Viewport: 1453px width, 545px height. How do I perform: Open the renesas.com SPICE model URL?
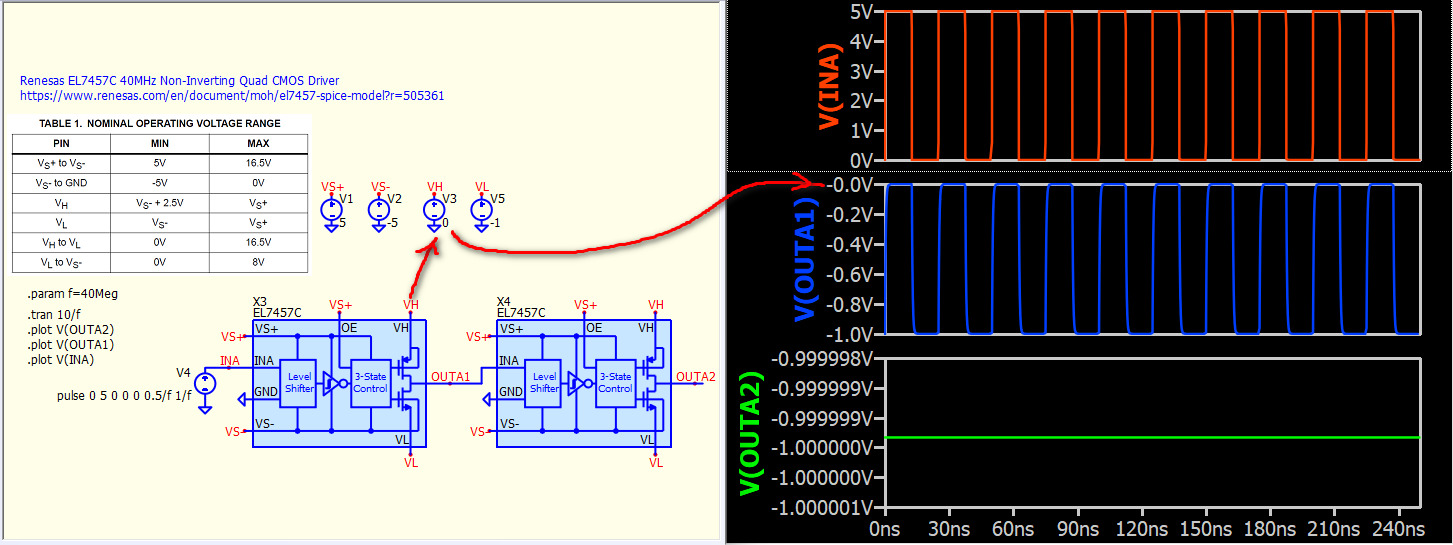[232, 96]
